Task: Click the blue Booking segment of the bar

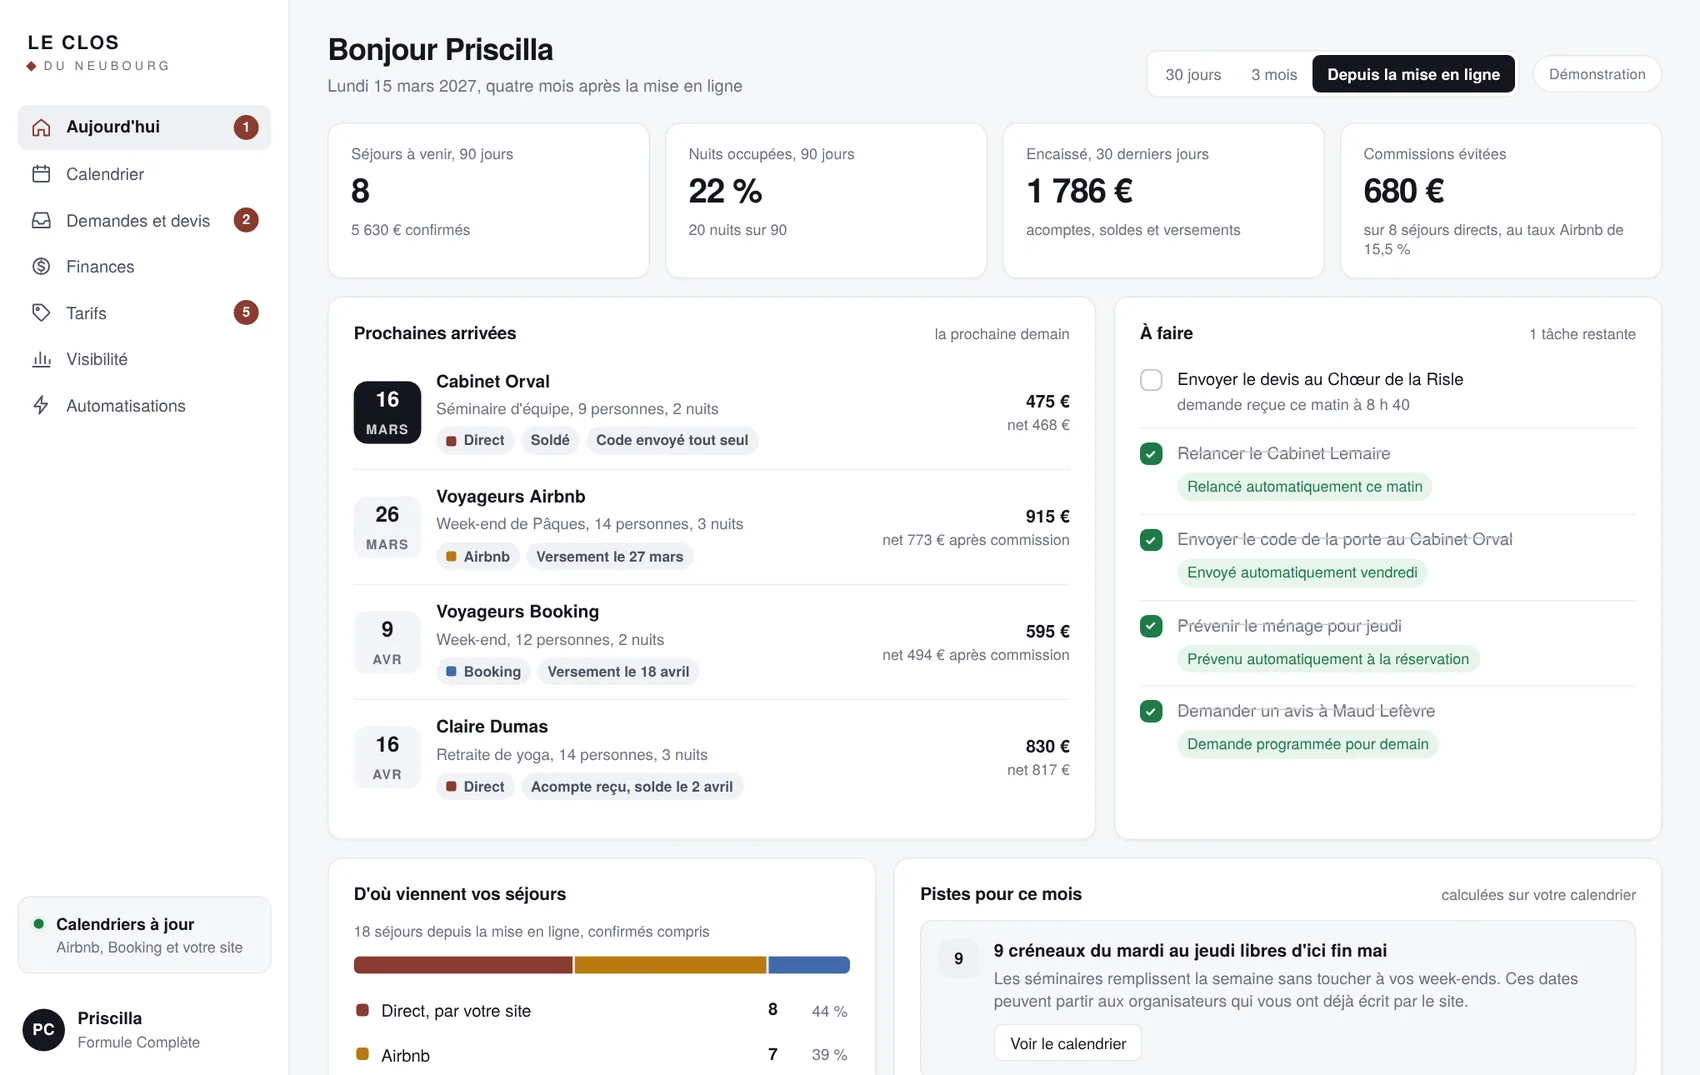Action: pyautogui.click(x=809, y=965)
